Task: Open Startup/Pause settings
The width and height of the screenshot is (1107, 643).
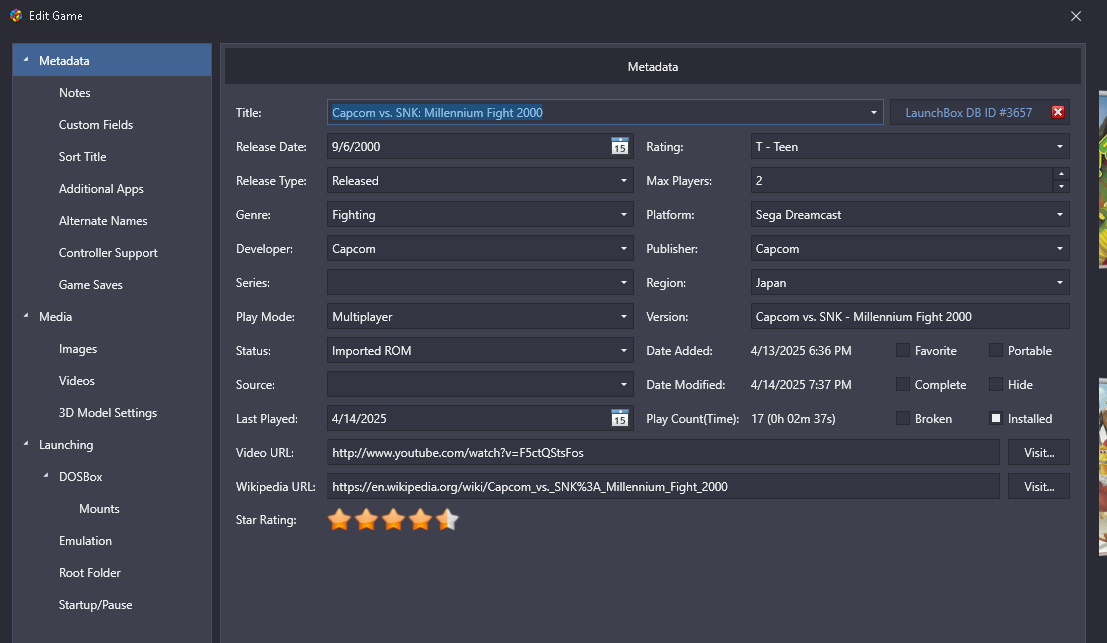Action: (95, 605)
